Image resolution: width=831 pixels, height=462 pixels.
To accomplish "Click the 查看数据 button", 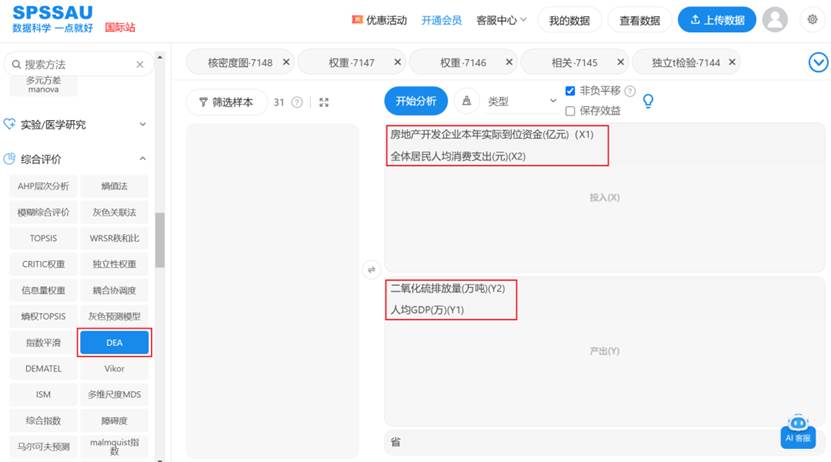I will [x=640, y=20].
